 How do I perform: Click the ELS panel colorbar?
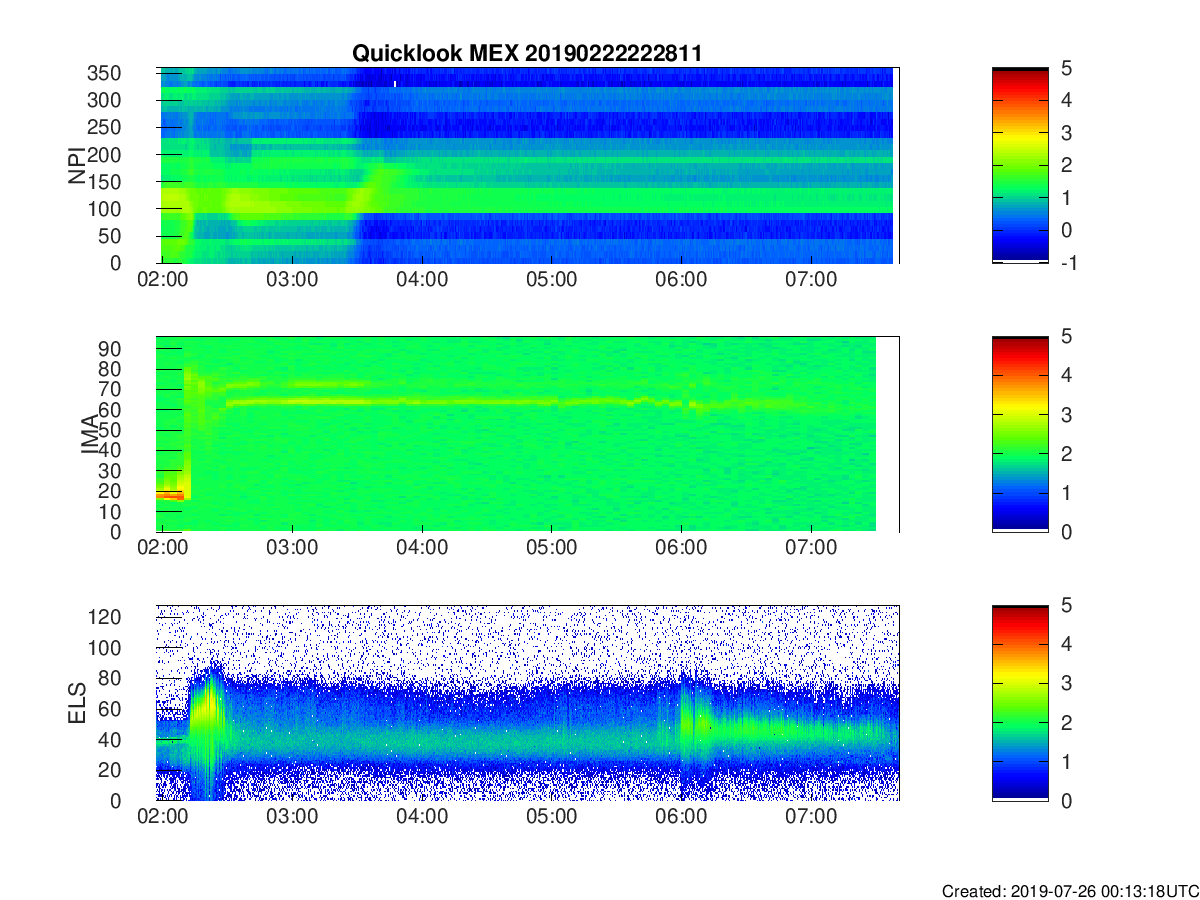point(1020,703)
